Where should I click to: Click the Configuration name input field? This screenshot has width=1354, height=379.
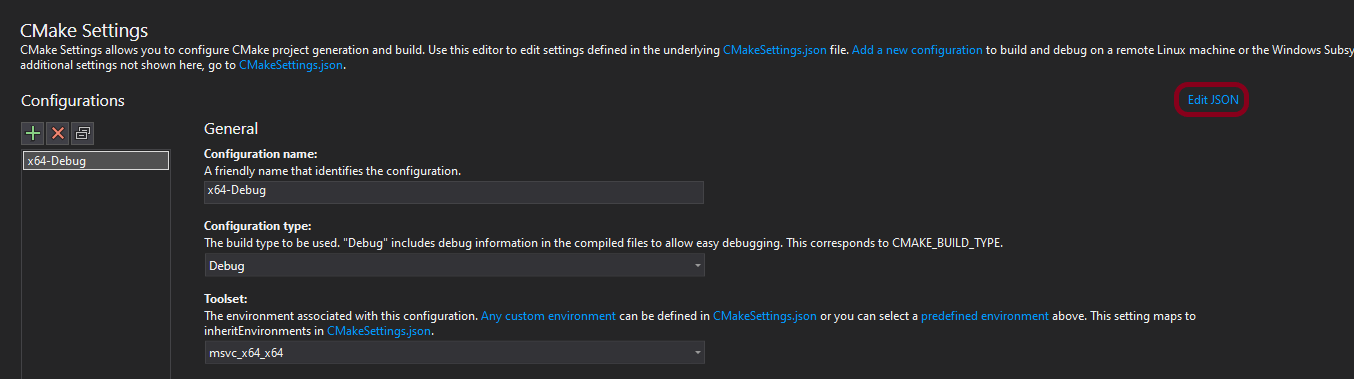click(454, 192)
